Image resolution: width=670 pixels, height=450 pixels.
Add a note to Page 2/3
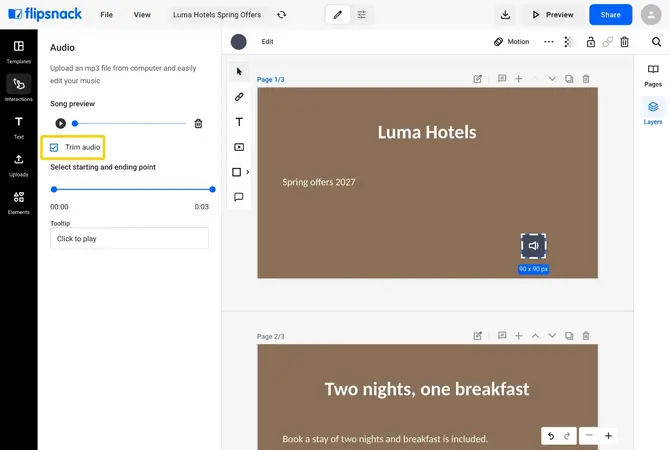point(502,336)
